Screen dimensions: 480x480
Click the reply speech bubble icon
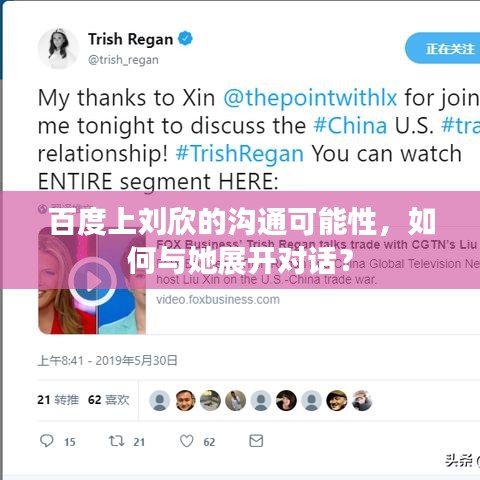[x=46, y=441]
